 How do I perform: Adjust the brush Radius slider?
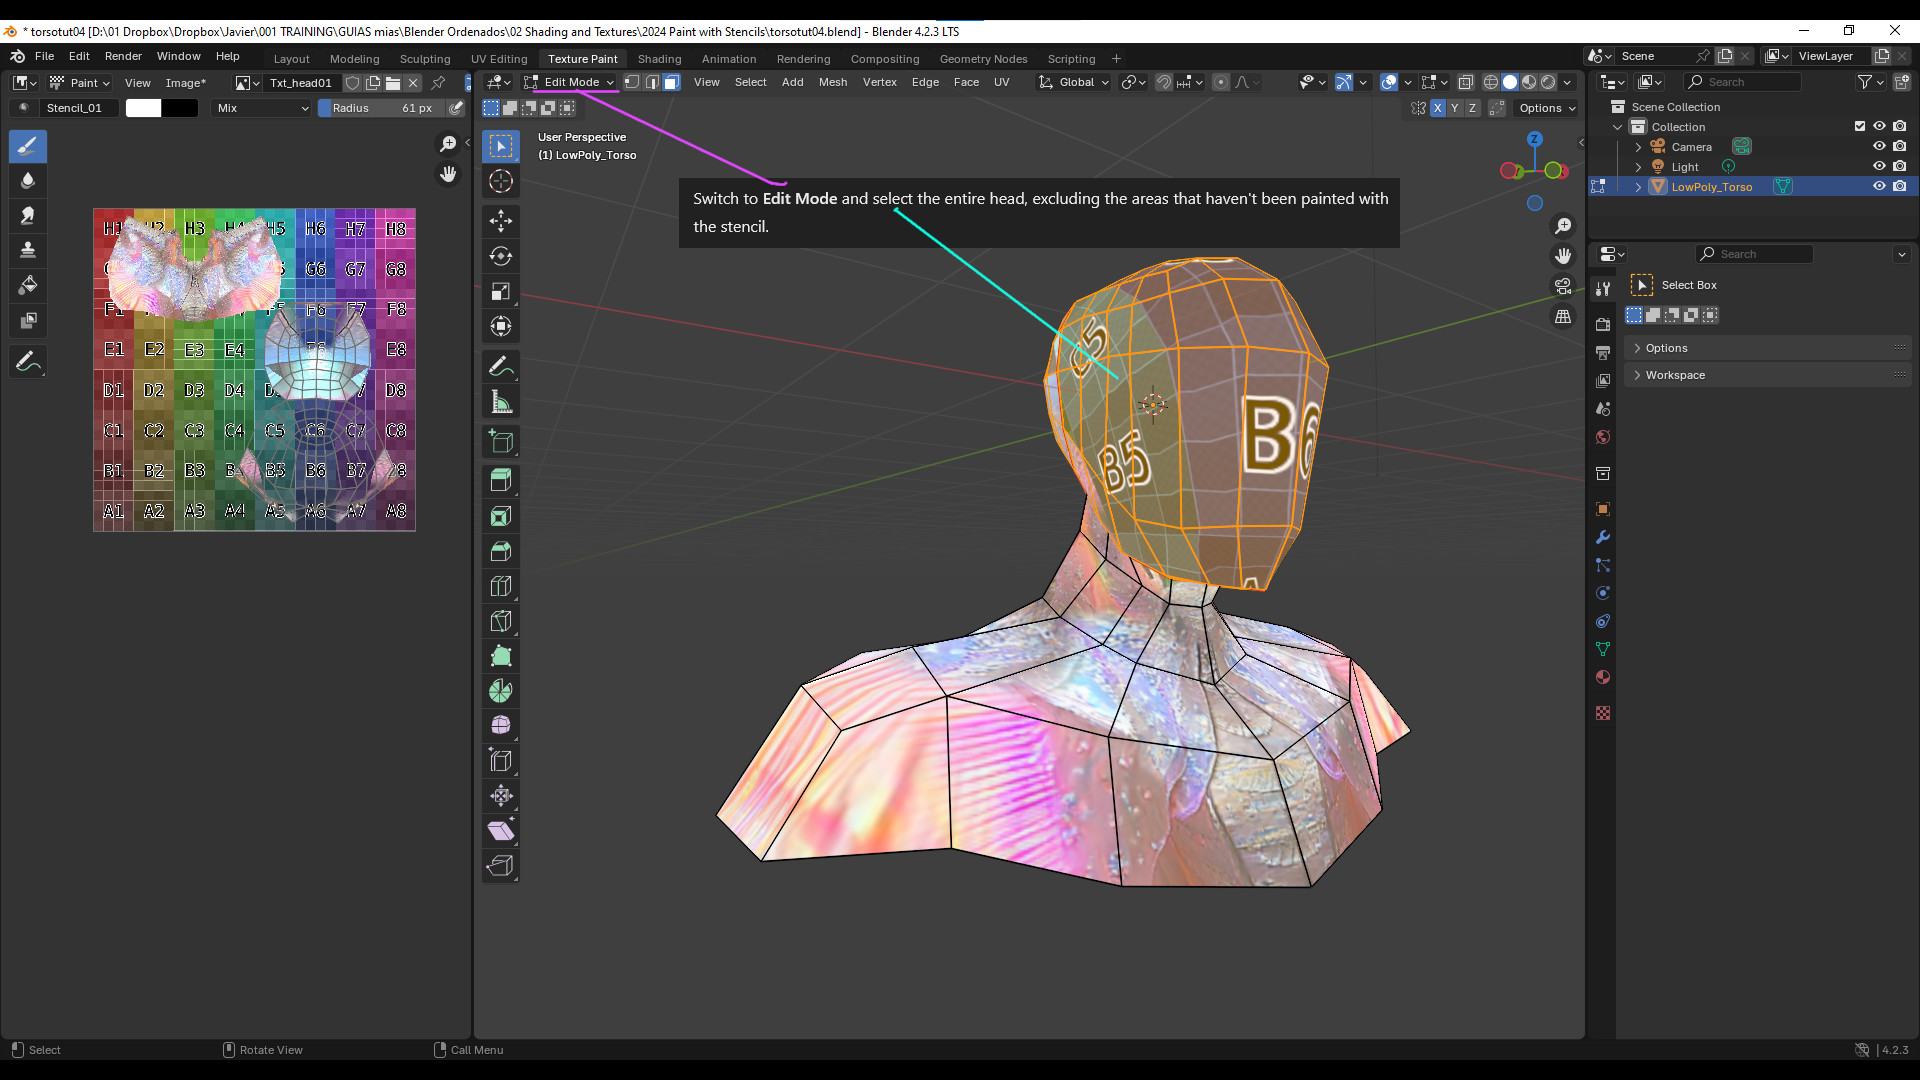[382, 108]
